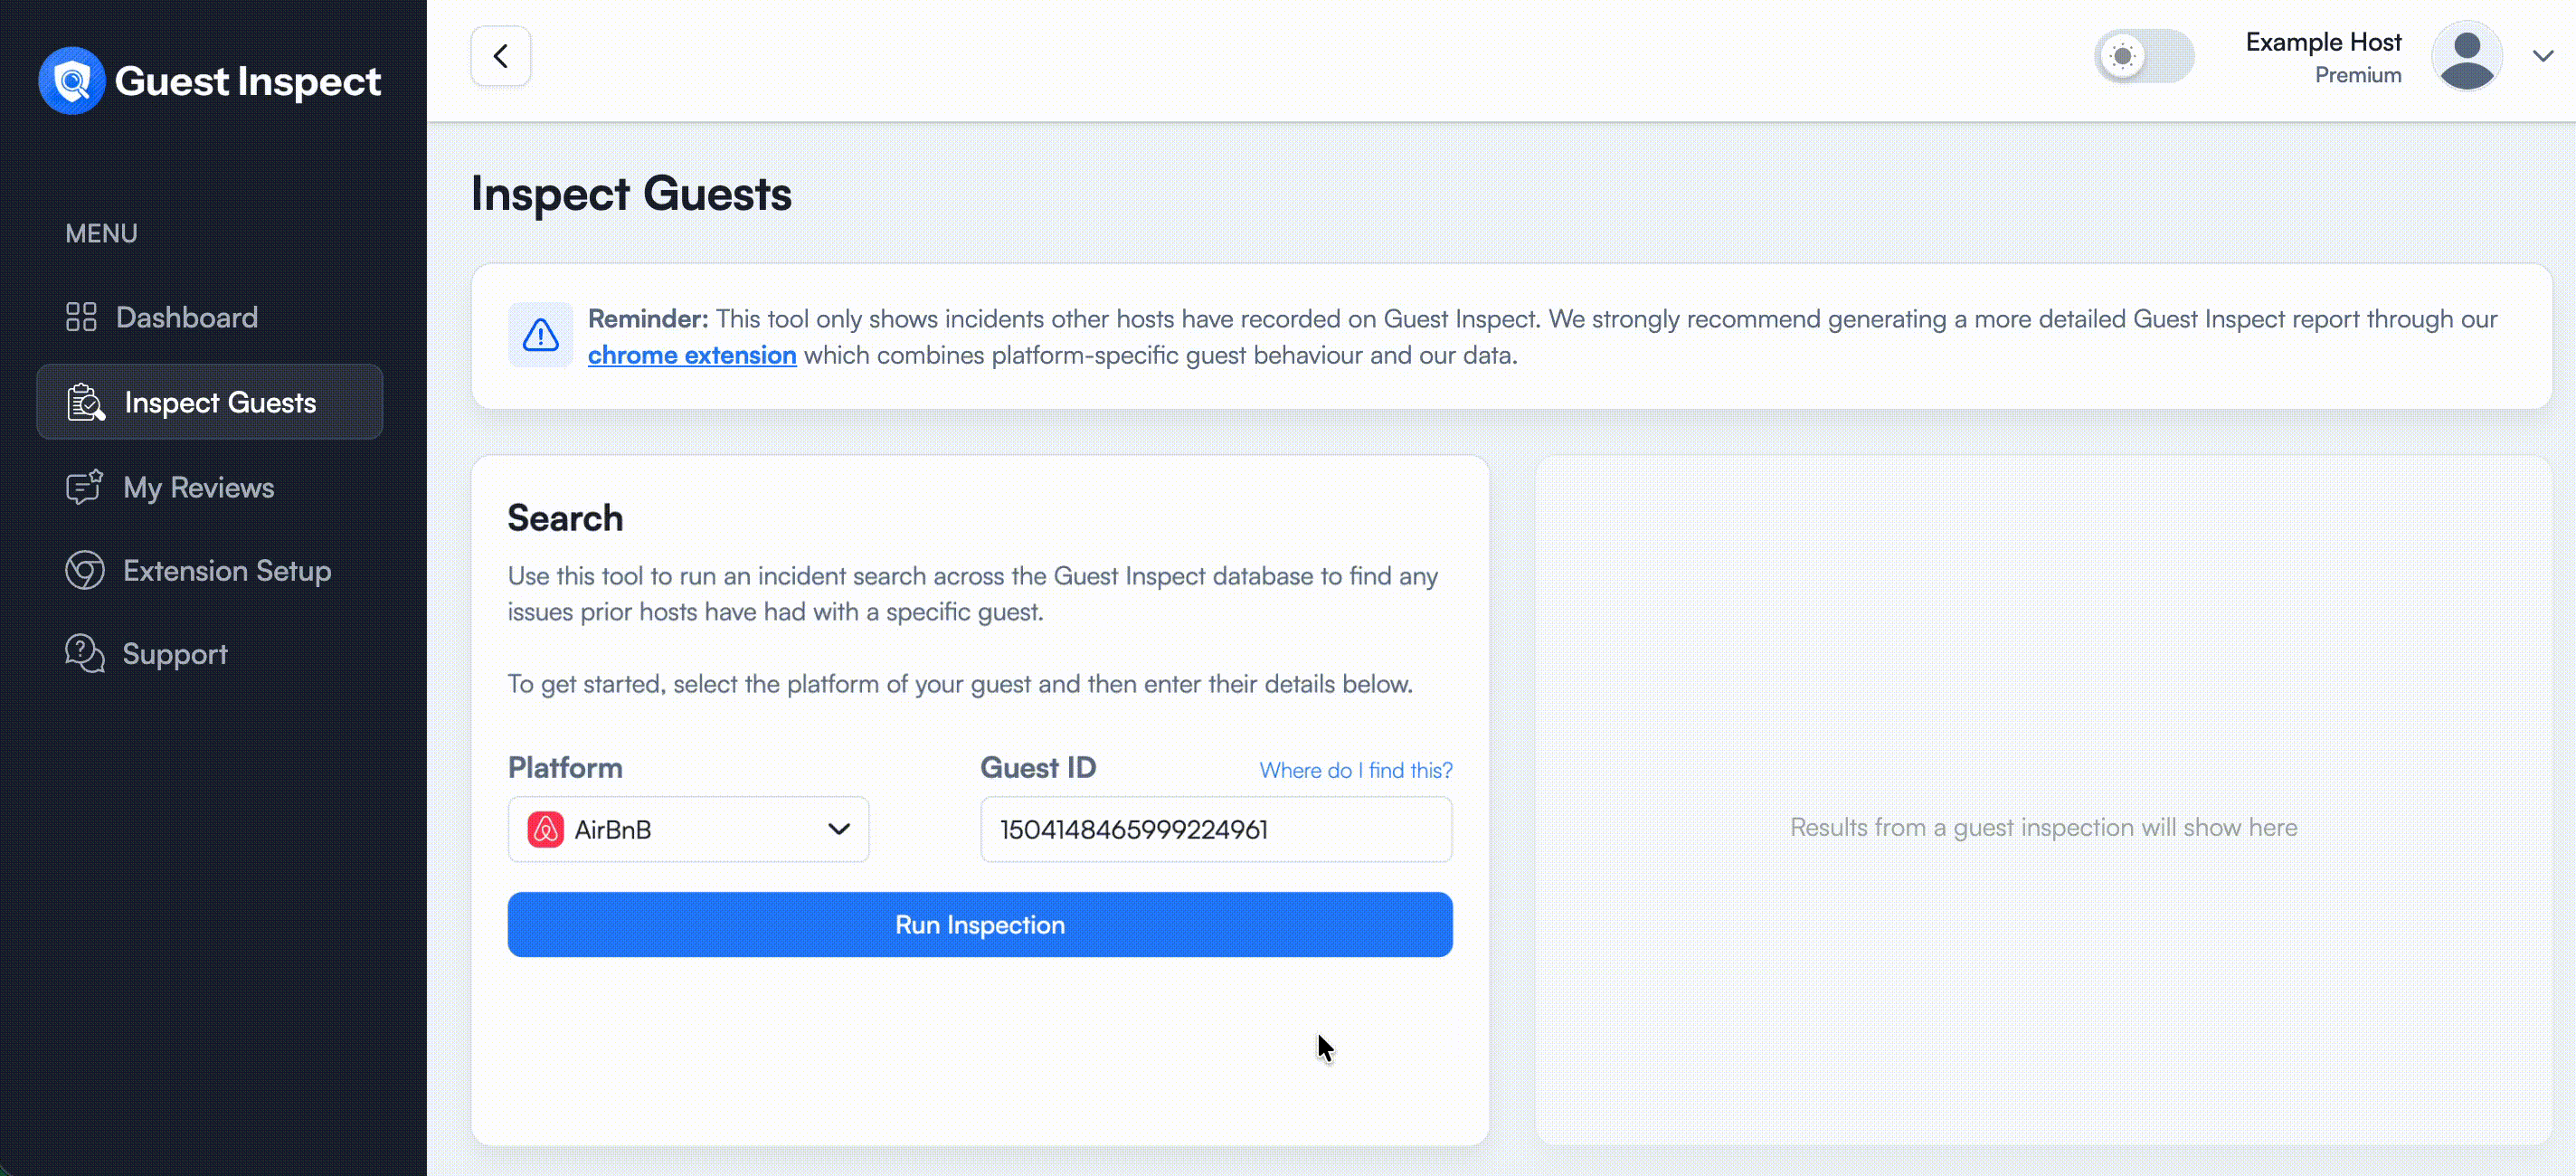Go to My Reviews in sidebar
Screen dimensions: 2576x1176
(198, 487)
